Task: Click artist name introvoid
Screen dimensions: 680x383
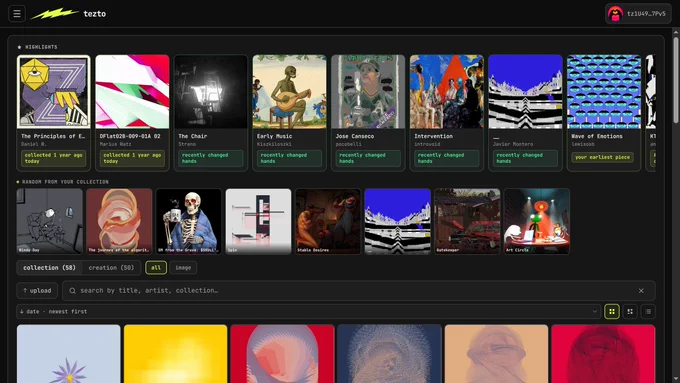Action: [x=427, y=144]
